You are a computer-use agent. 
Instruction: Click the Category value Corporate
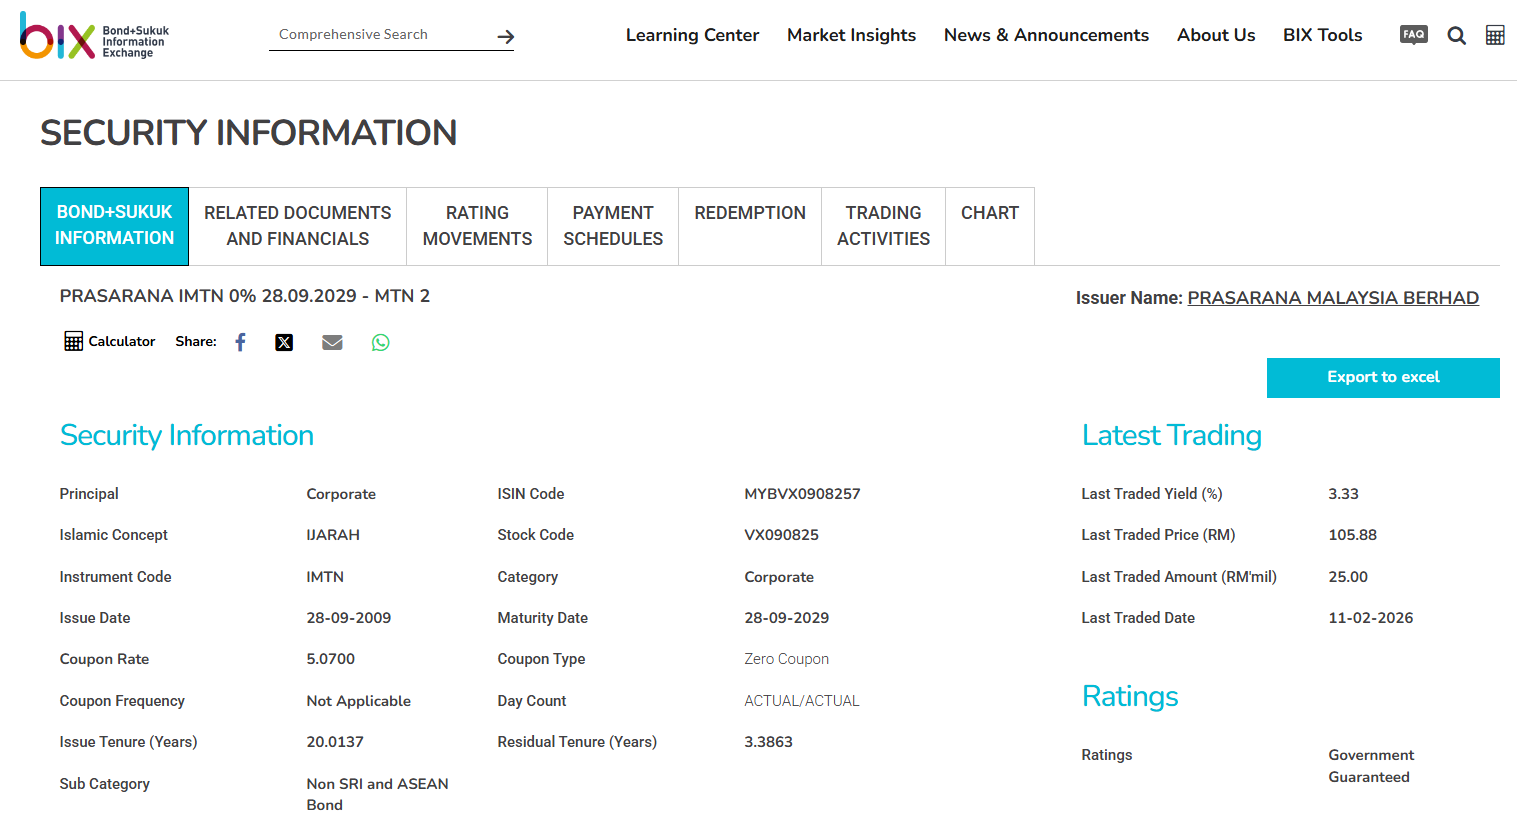[779, 577]
